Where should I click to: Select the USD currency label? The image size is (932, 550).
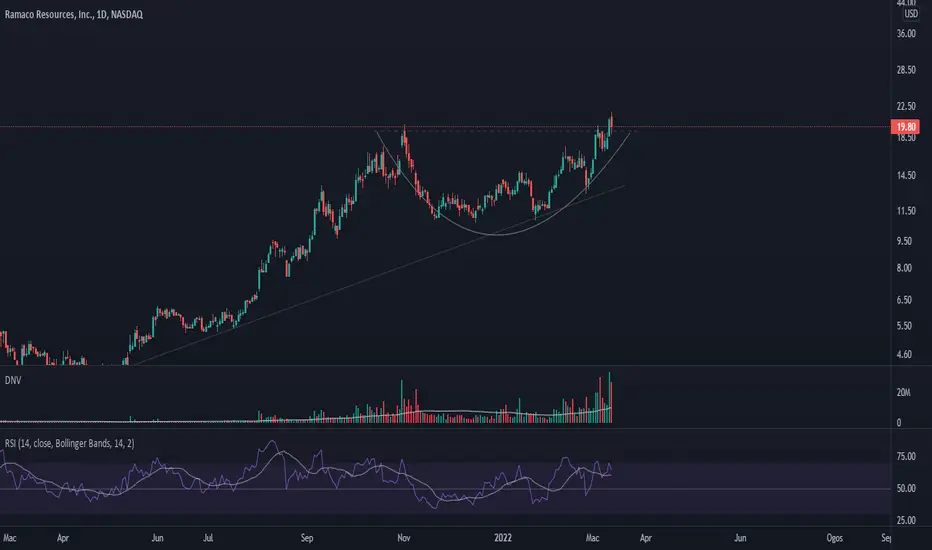click(x=911, y=14)
